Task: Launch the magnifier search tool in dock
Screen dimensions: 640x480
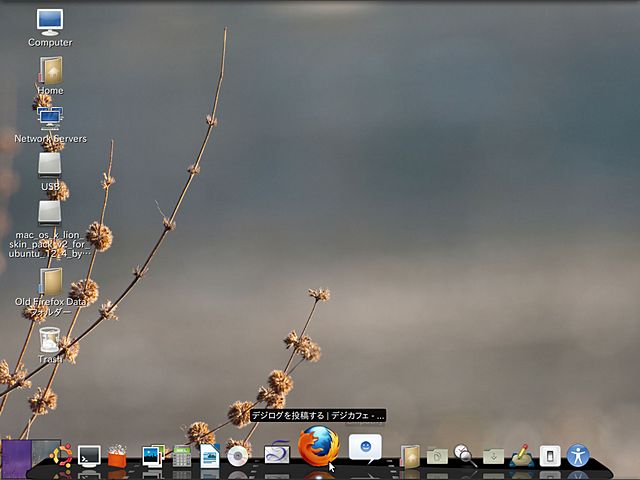Action: coord(465,456)
